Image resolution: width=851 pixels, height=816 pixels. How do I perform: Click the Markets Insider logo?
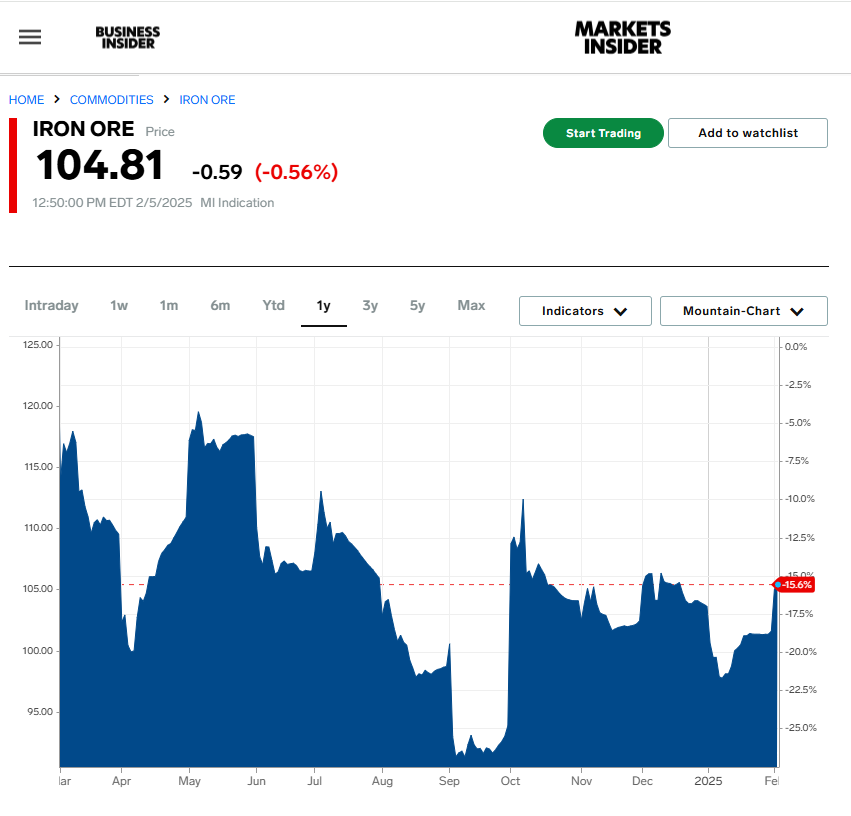point(622,37)
